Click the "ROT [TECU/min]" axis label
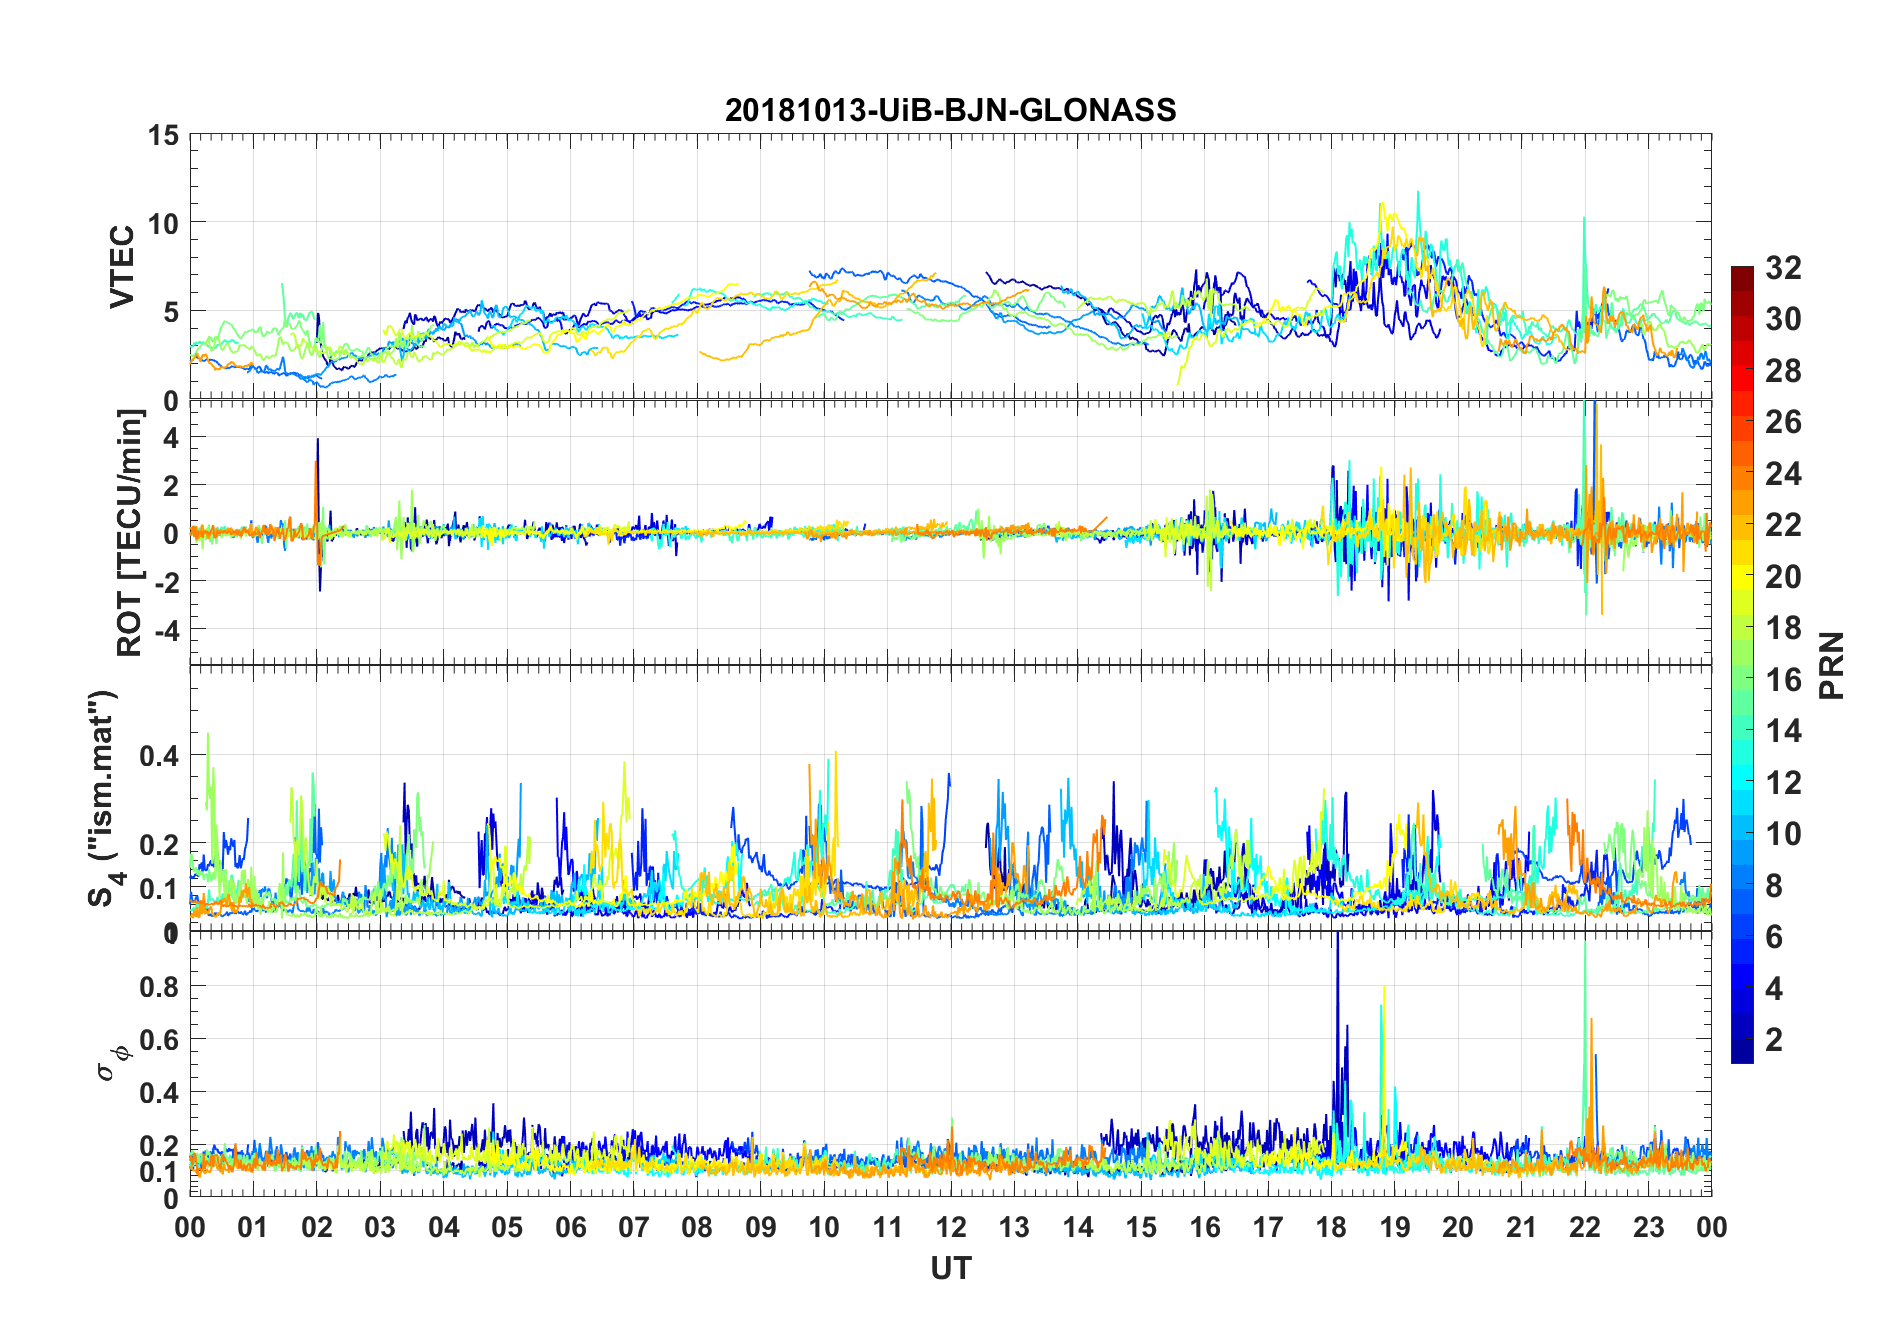This screenshot has width=1902, height=1330. tap(130, 533)
